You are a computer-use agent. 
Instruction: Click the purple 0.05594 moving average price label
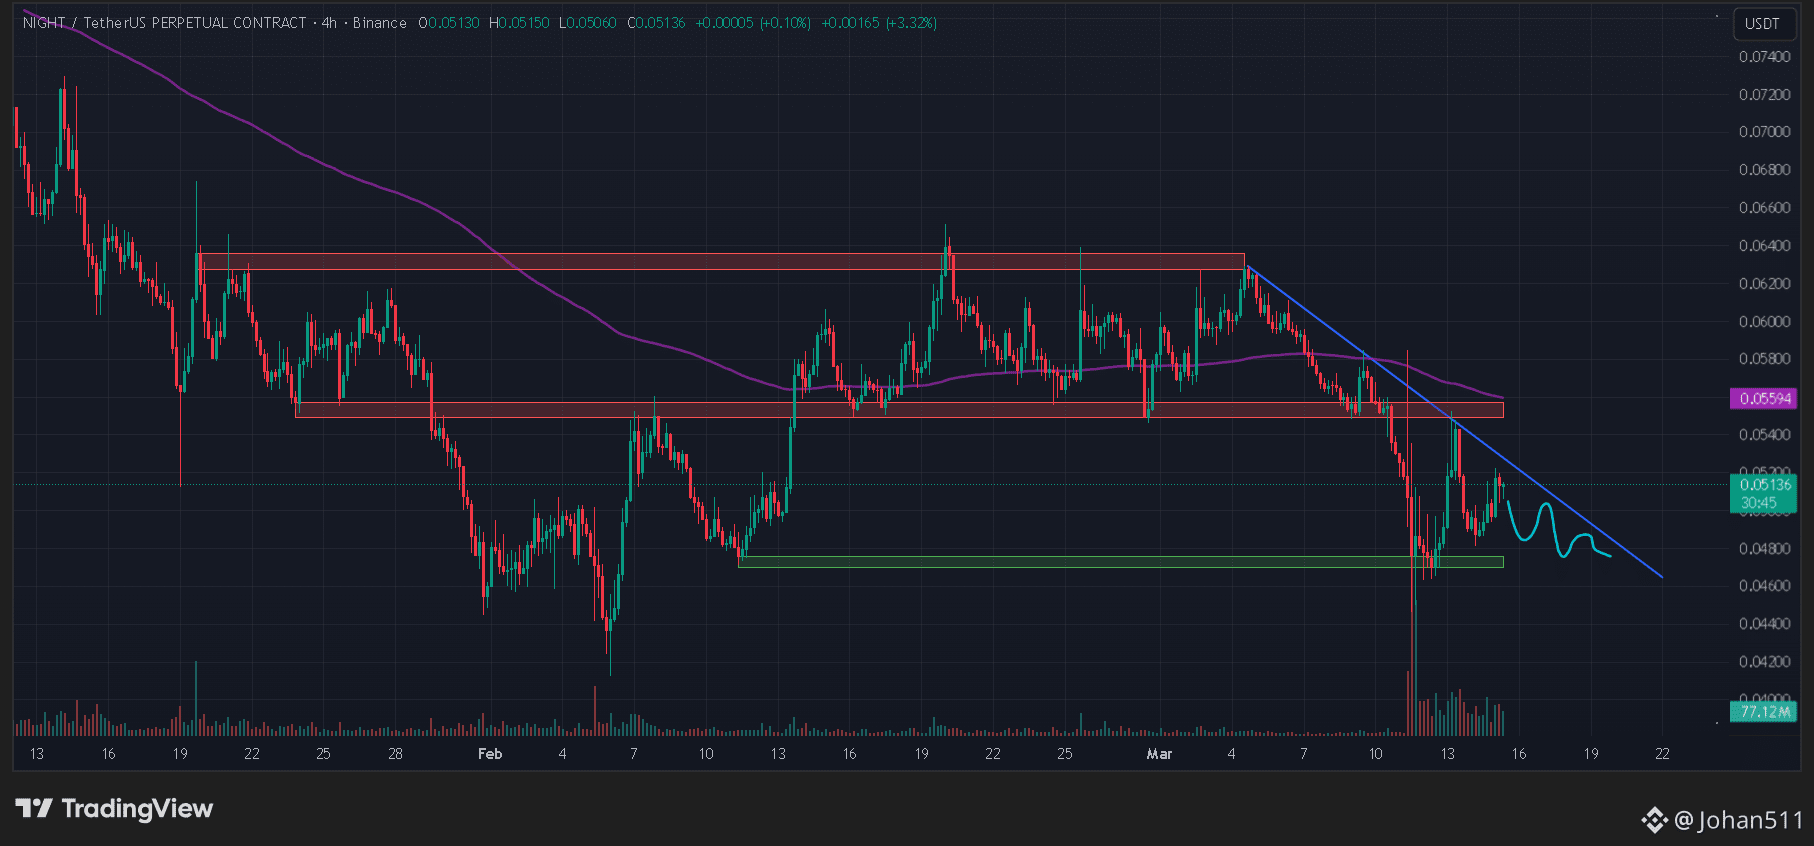pos(1764,398)
